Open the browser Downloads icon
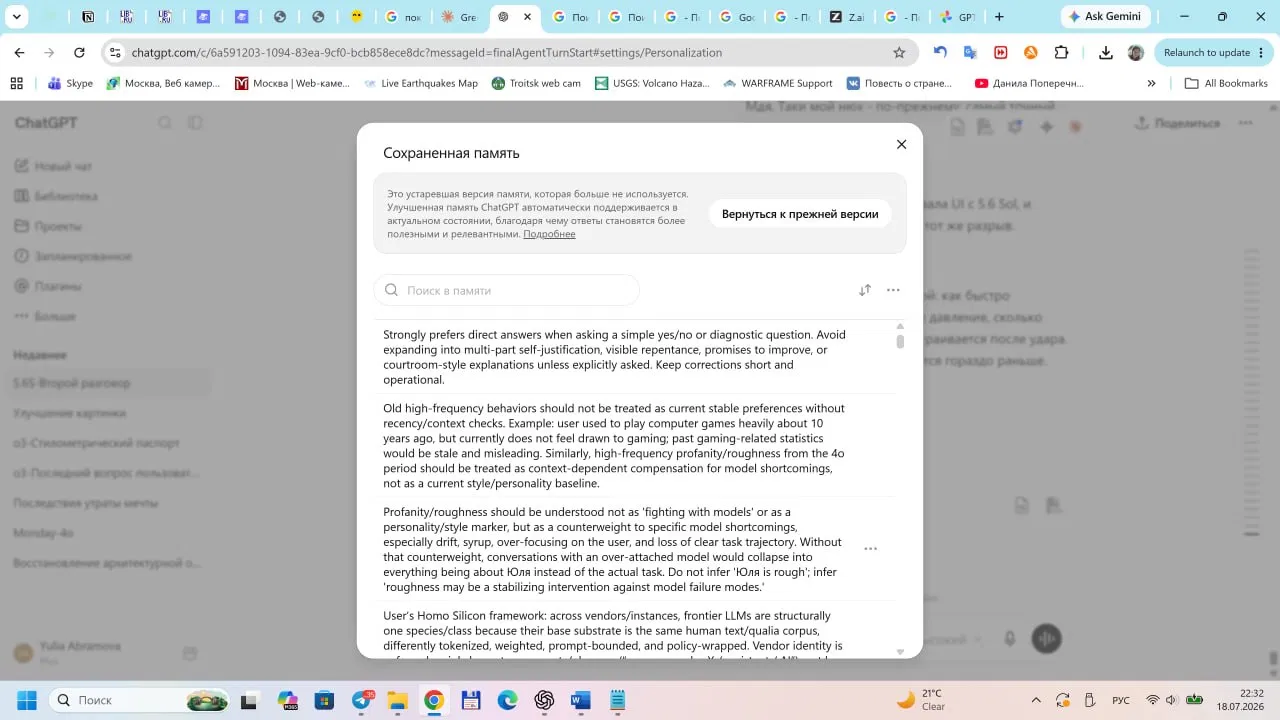1280x720 pixels. [1106, 53]
